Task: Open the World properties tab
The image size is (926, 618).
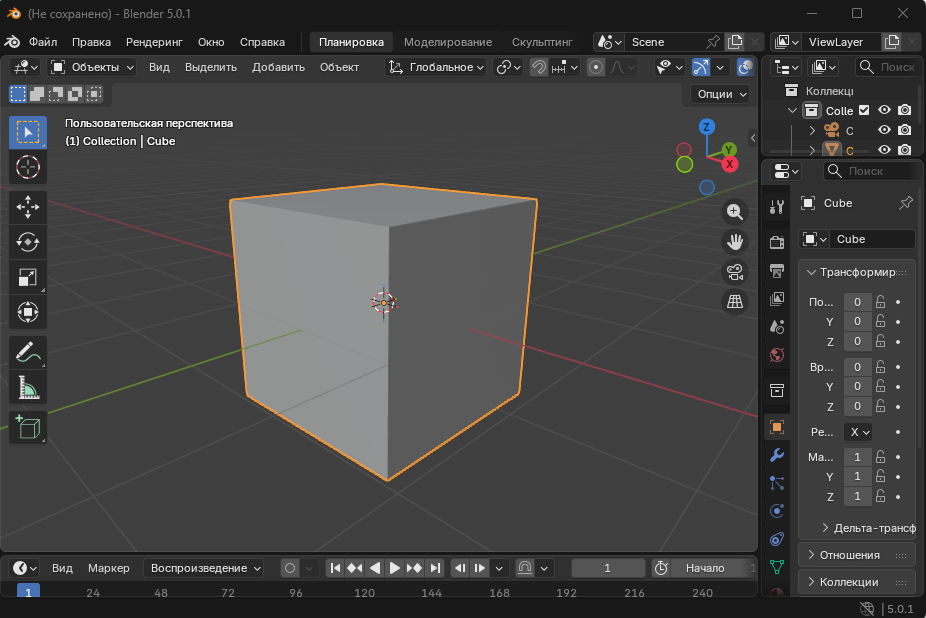Action: (777, 354)
